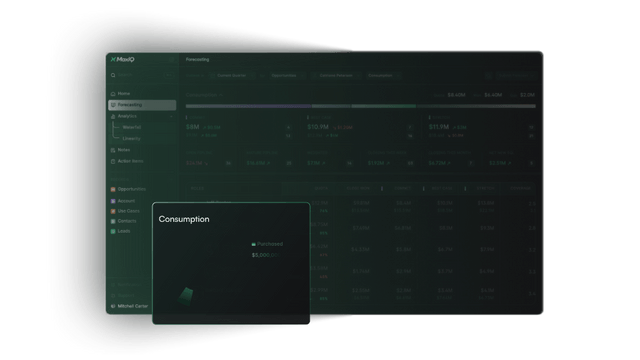Open the Waterfall analytics item

(132, 127)
